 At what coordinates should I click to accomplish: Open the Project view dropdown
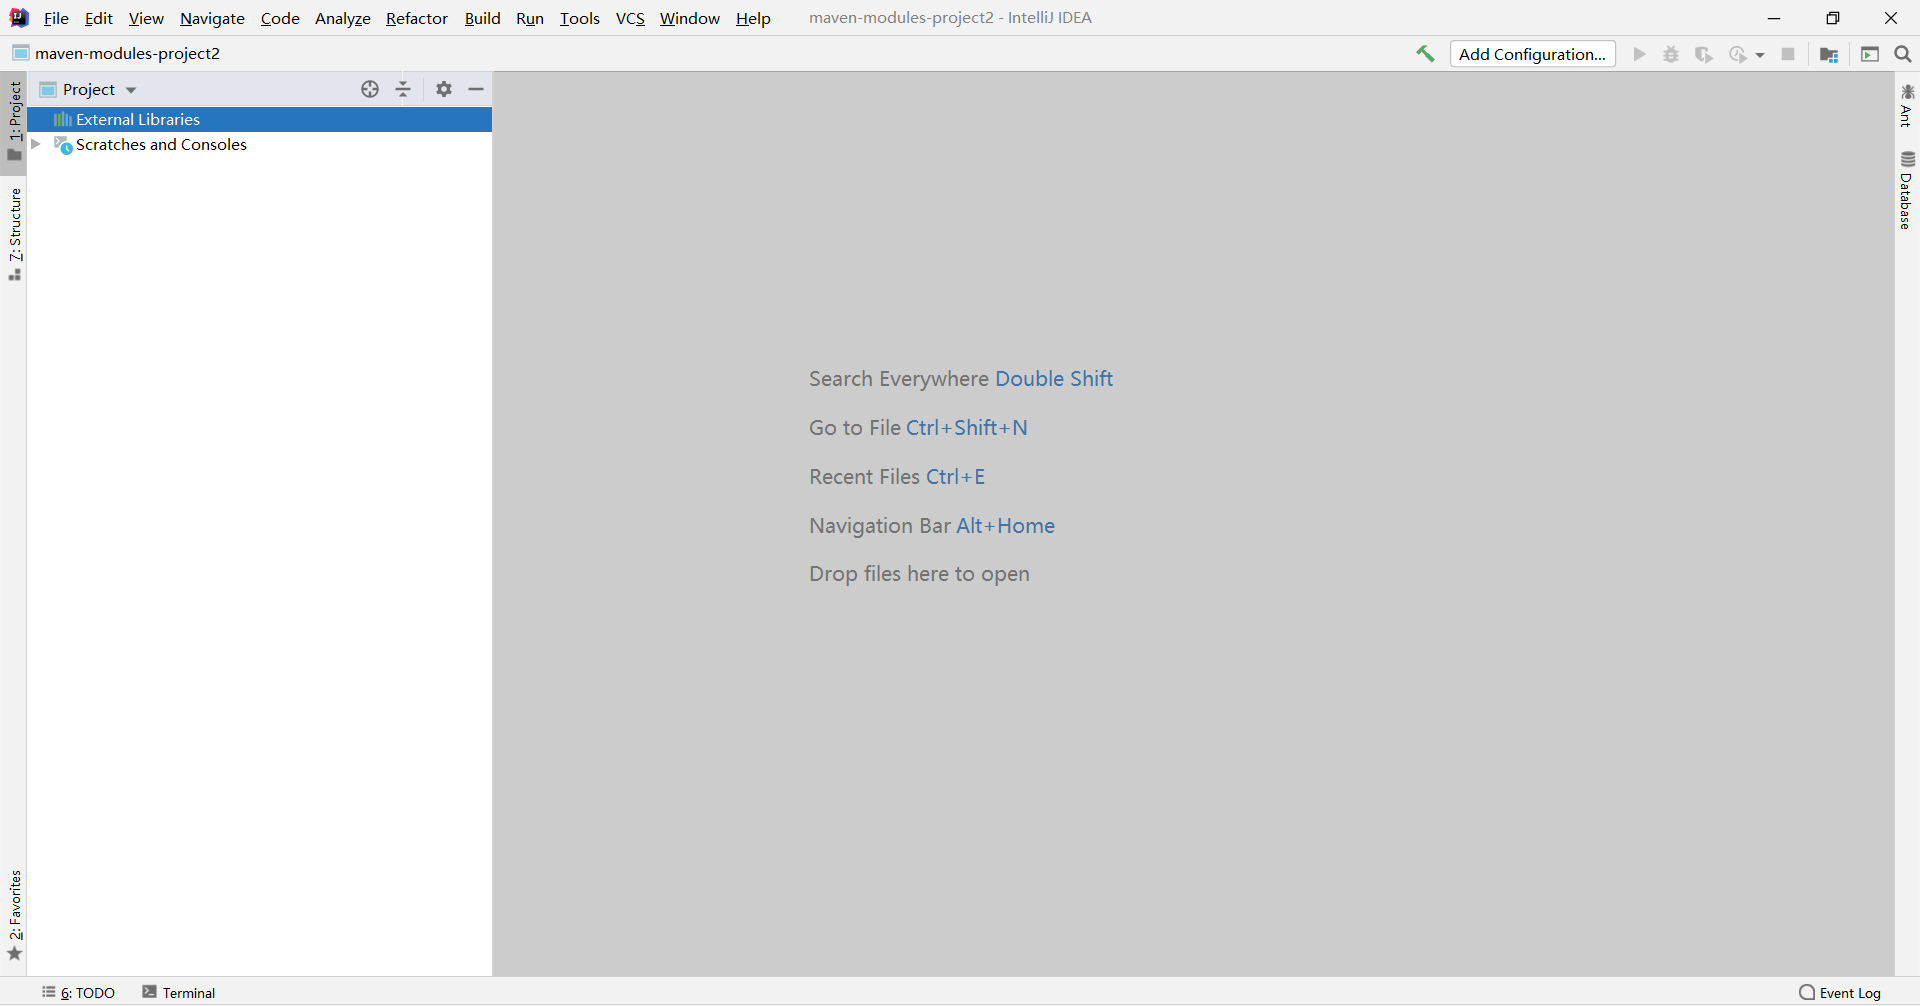point(131,90)
